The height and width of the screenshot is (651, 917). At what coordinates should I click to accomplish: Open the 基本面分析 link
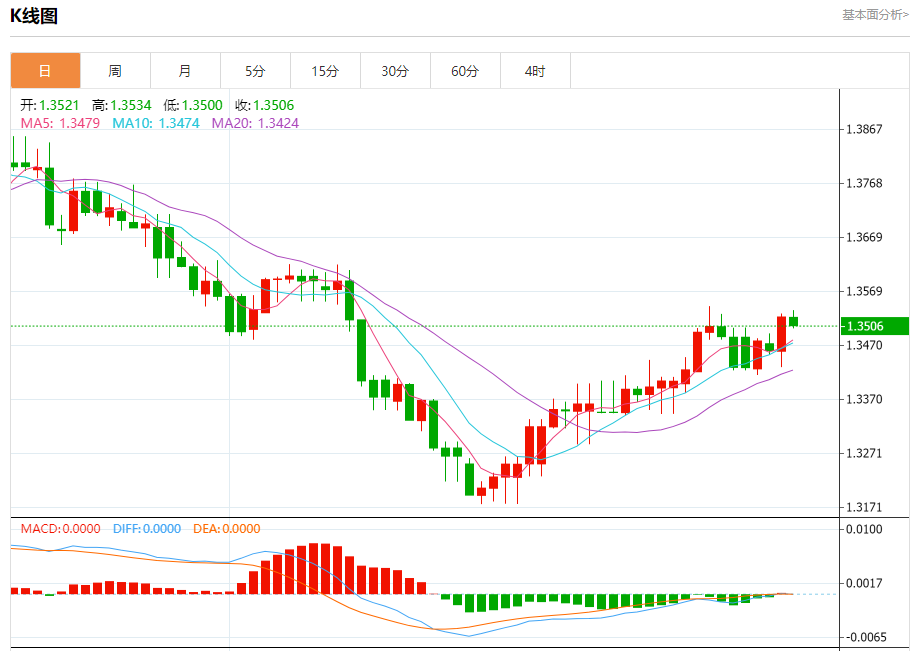click(875, 15)
